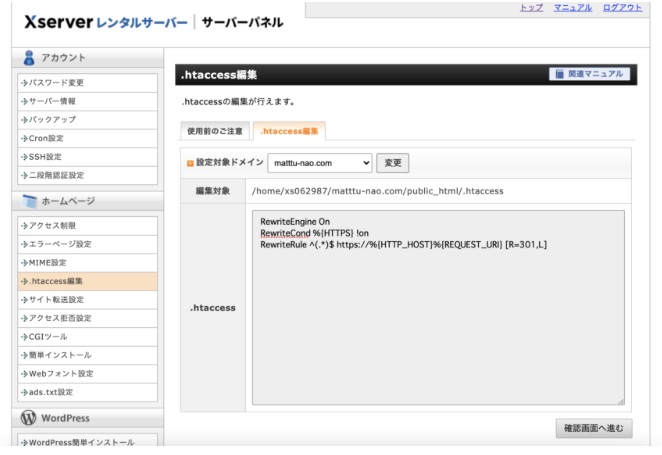The image size is (662, 455).
Task: Click the account section person icon
Action: point(29,58)
